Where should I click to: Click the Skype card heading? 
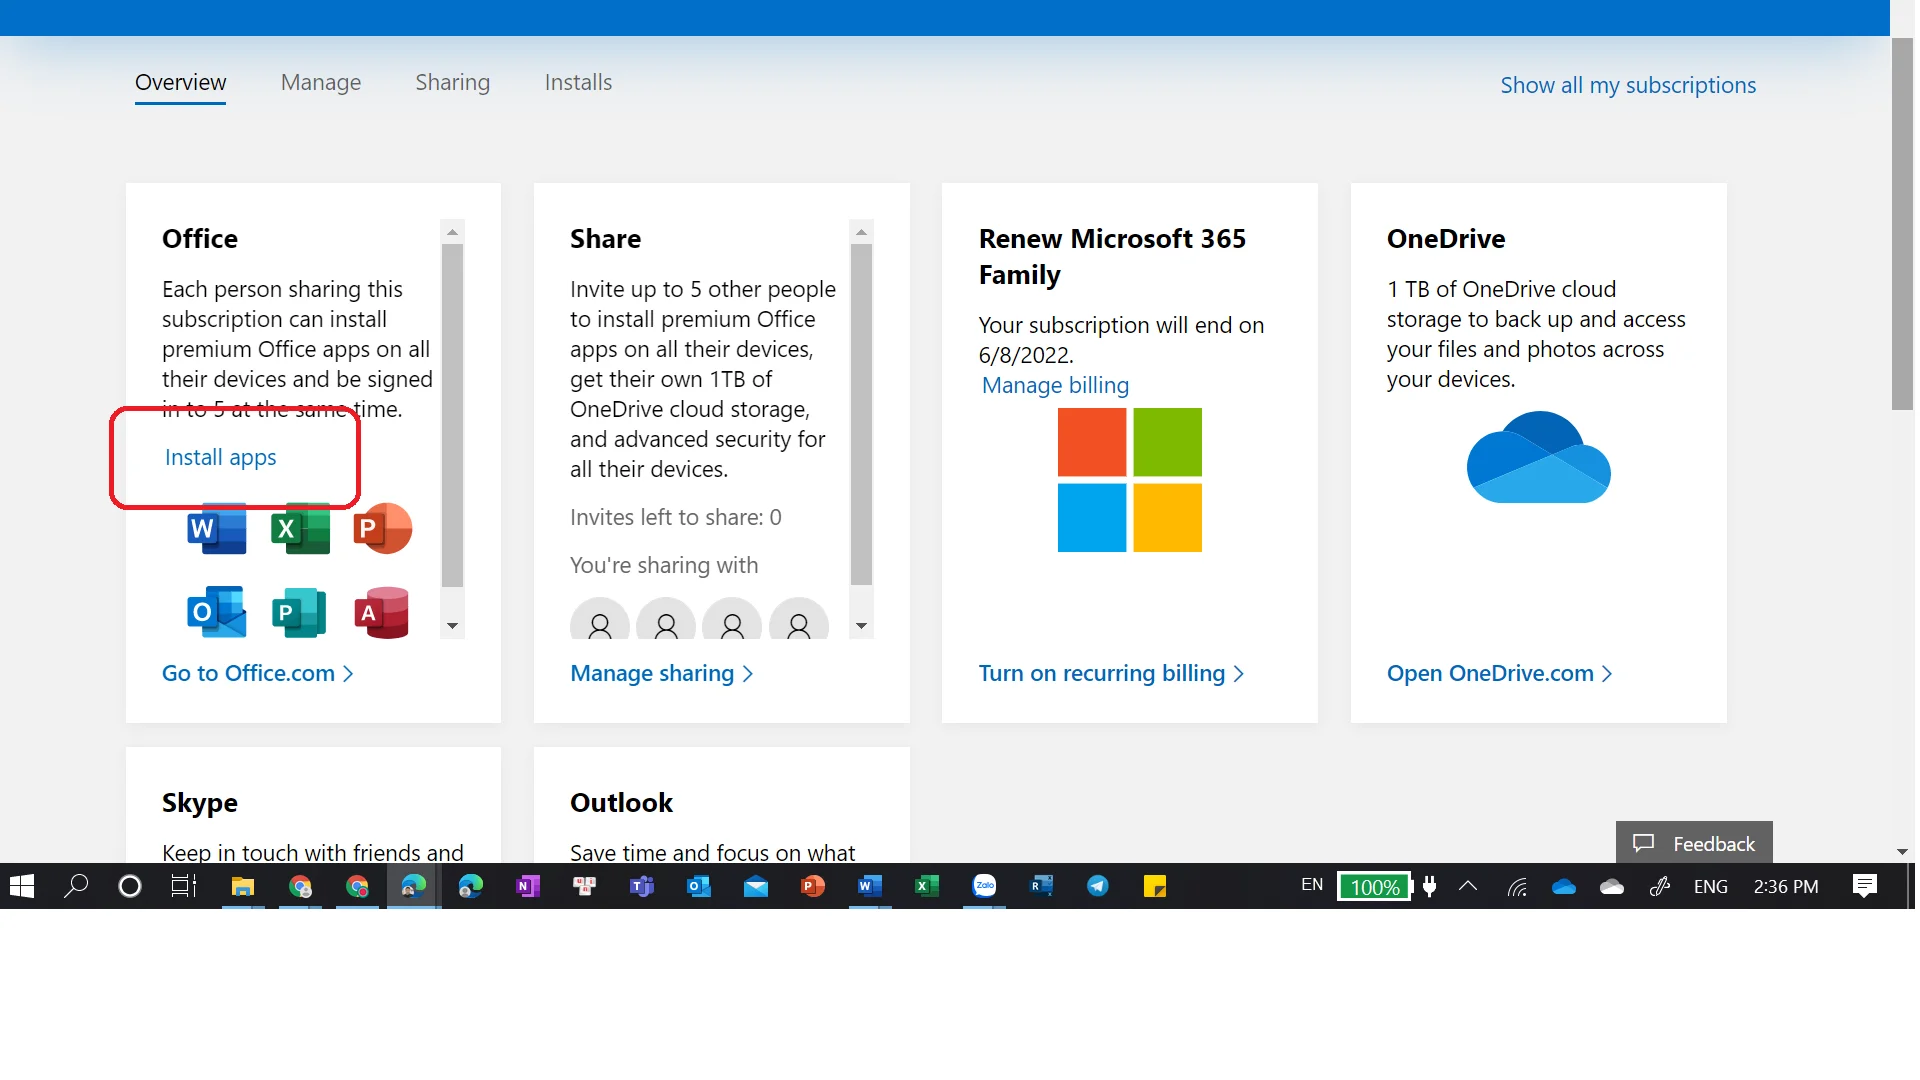200,803
